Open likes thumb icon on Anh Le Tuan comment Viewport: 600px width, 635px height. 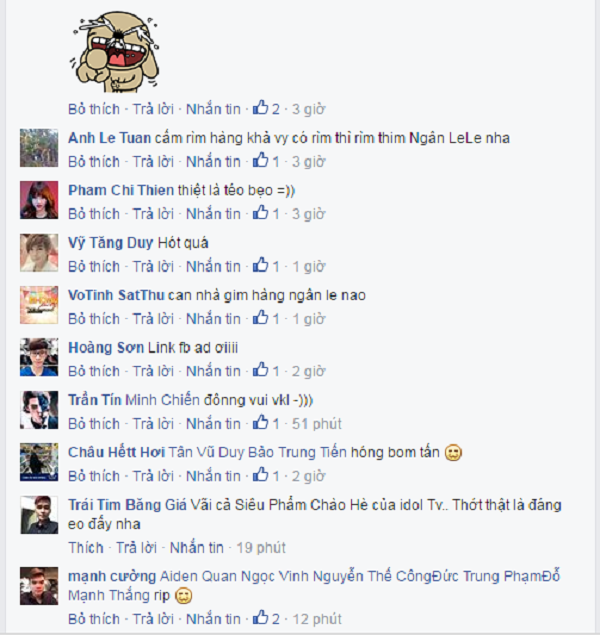tap(260, 161)
